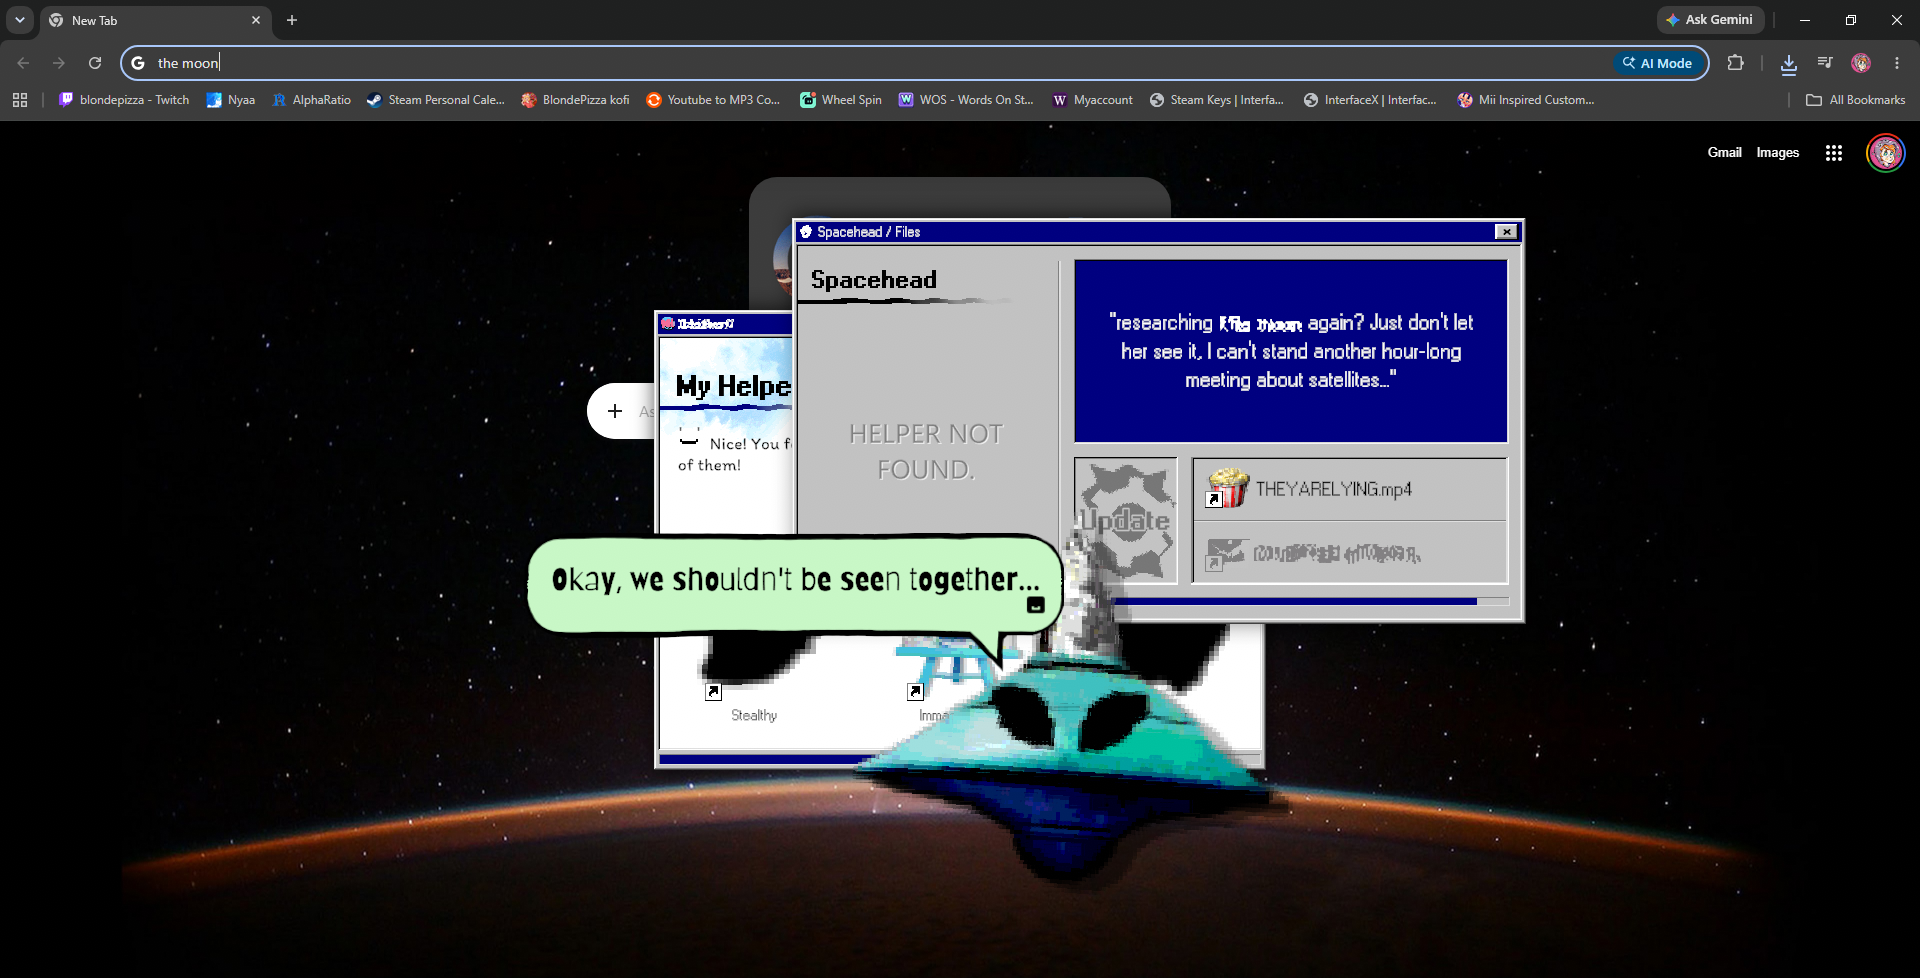Open the corrupted glitched file entry
The width and height of the screenshot is (1920, 978).
tap(1349, 552)
